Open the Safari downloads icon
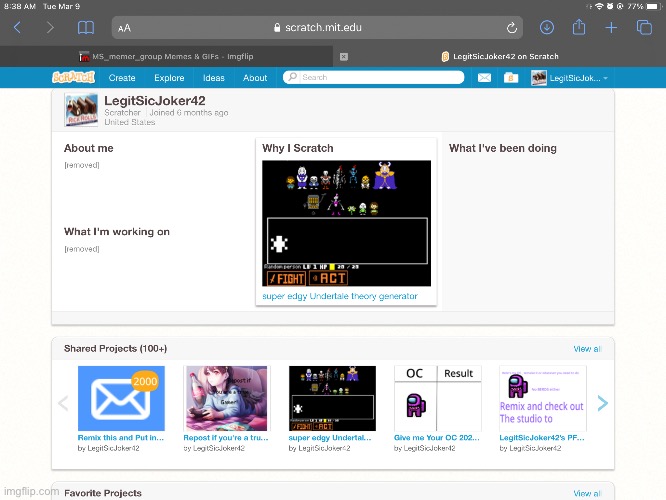 pyautogui.click(x=547, y=28)
